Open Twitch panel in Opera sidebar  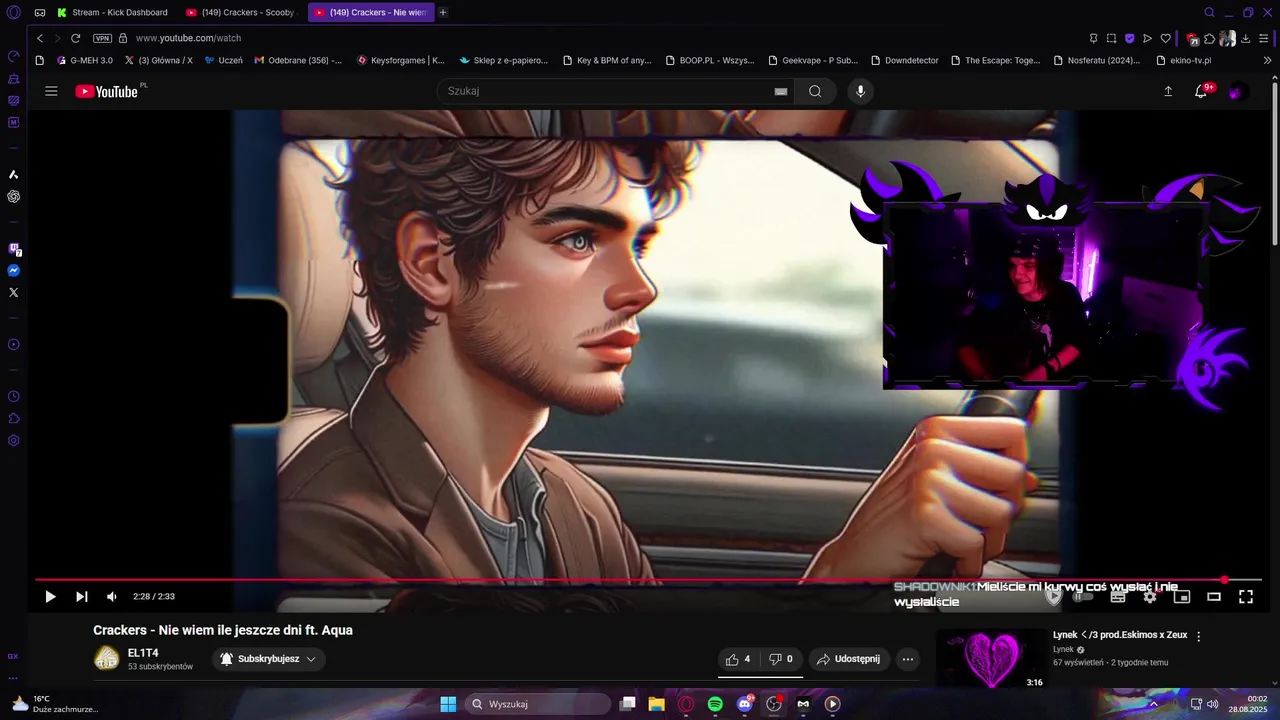[x=13, y=249]
